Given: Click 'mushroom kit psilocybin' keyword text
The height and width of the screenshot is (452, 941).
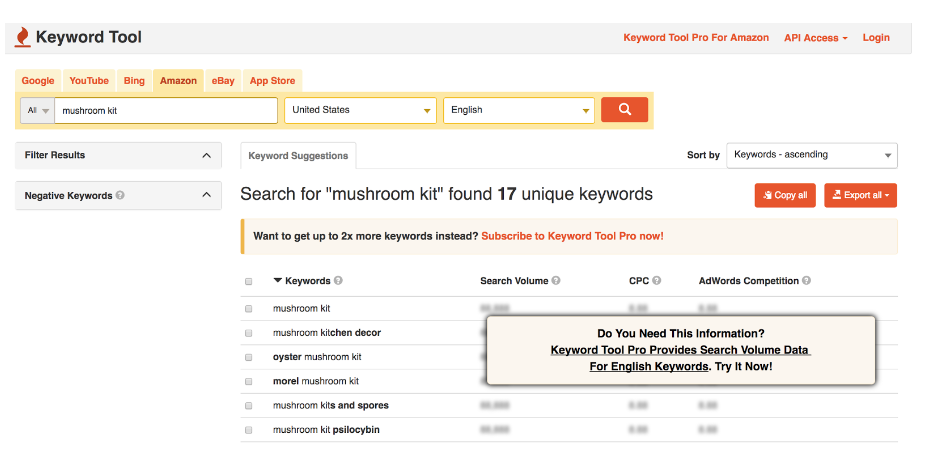Looking at the screenshot, I should coord(326,430).
